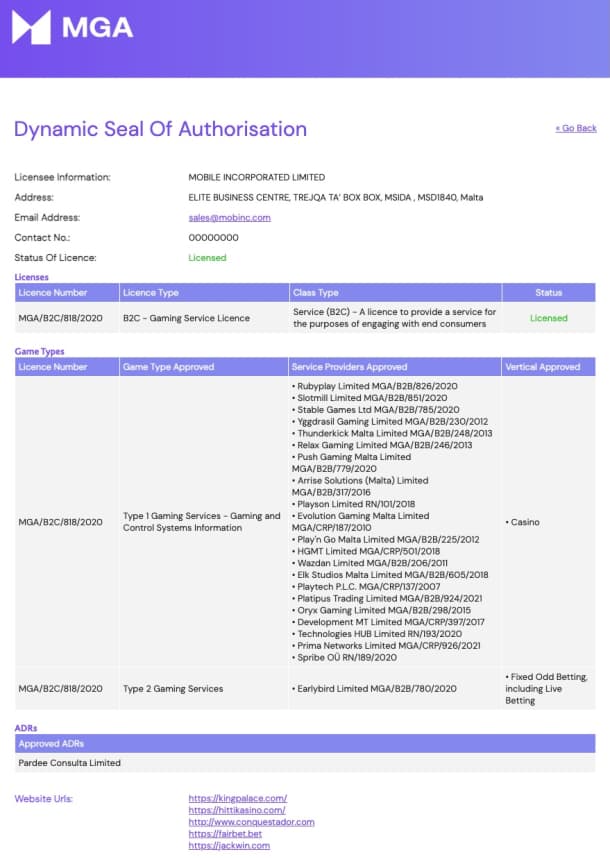Select Push Gaming Malta Limited entry

point(351,463)
